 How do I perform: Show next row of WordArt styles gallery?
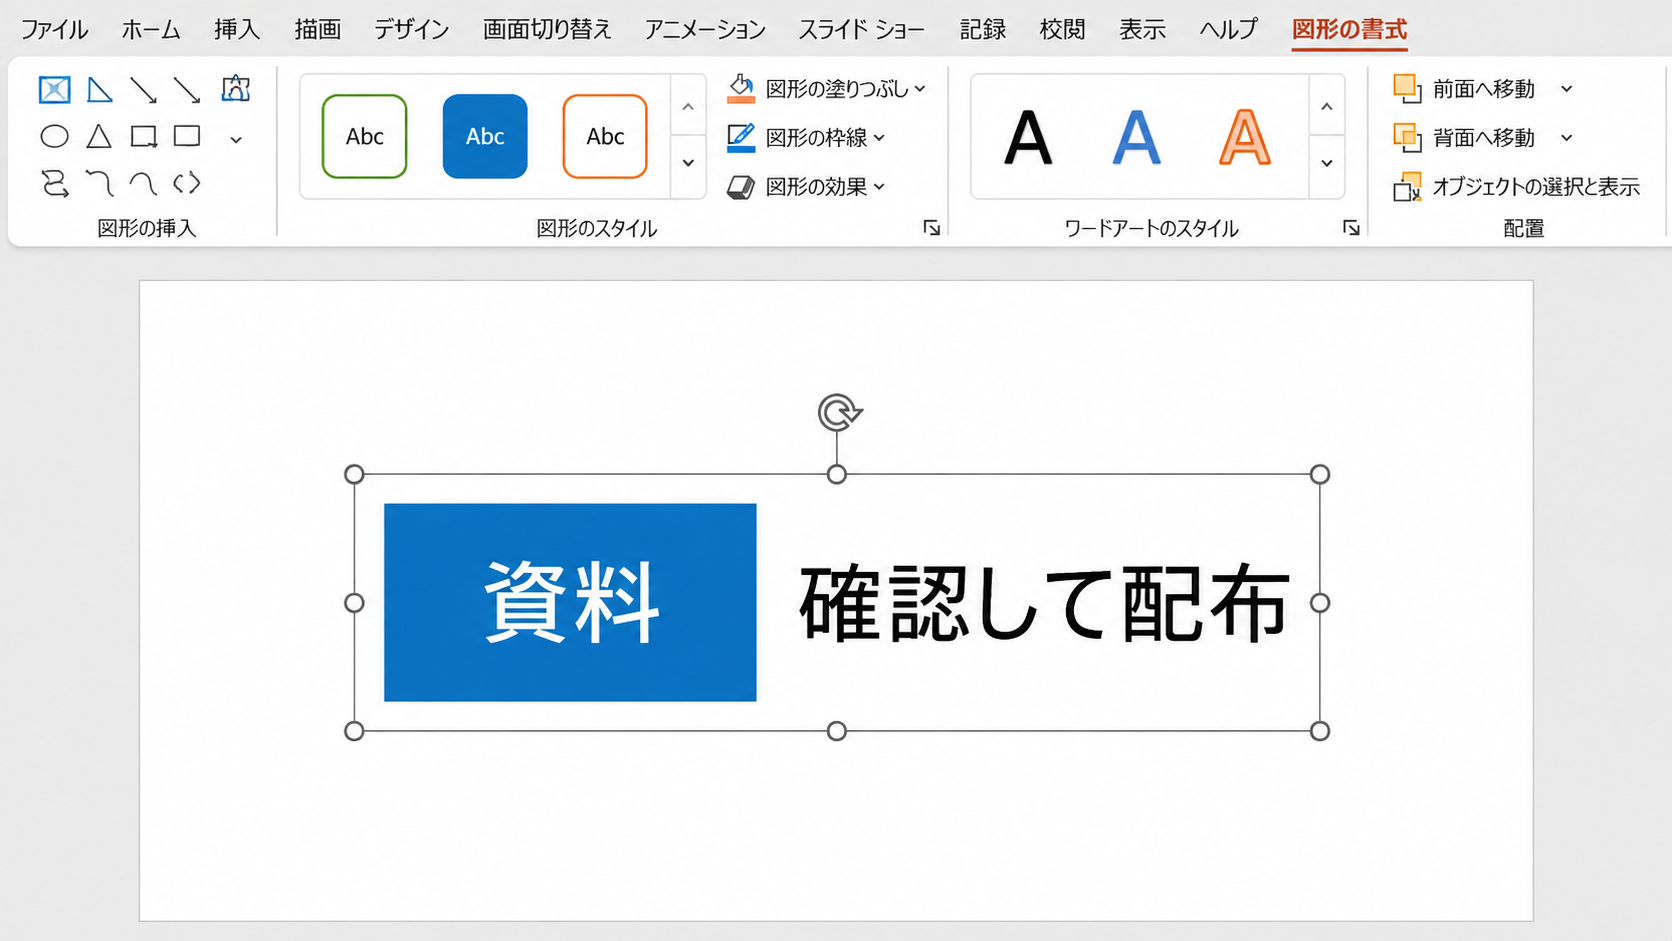(x=1327, y=163)
